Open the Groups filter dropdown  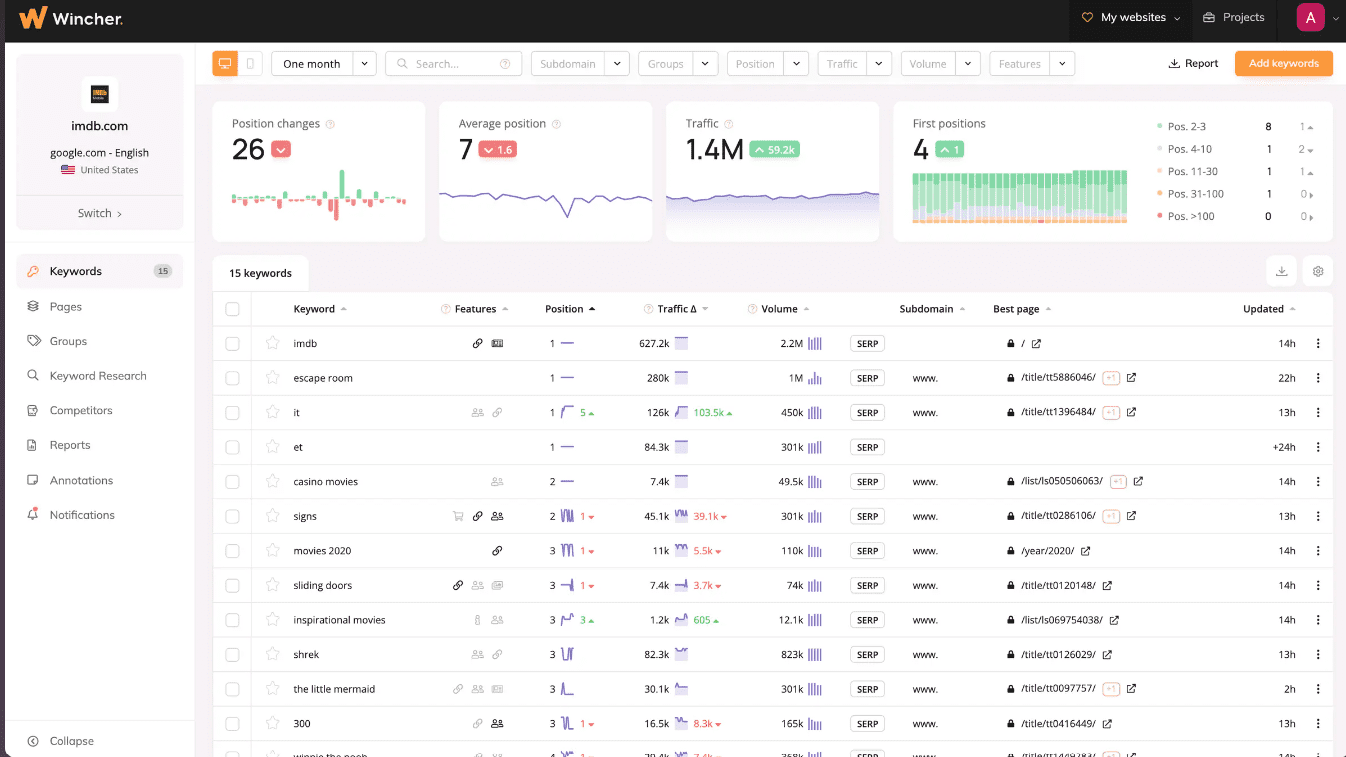678,64
